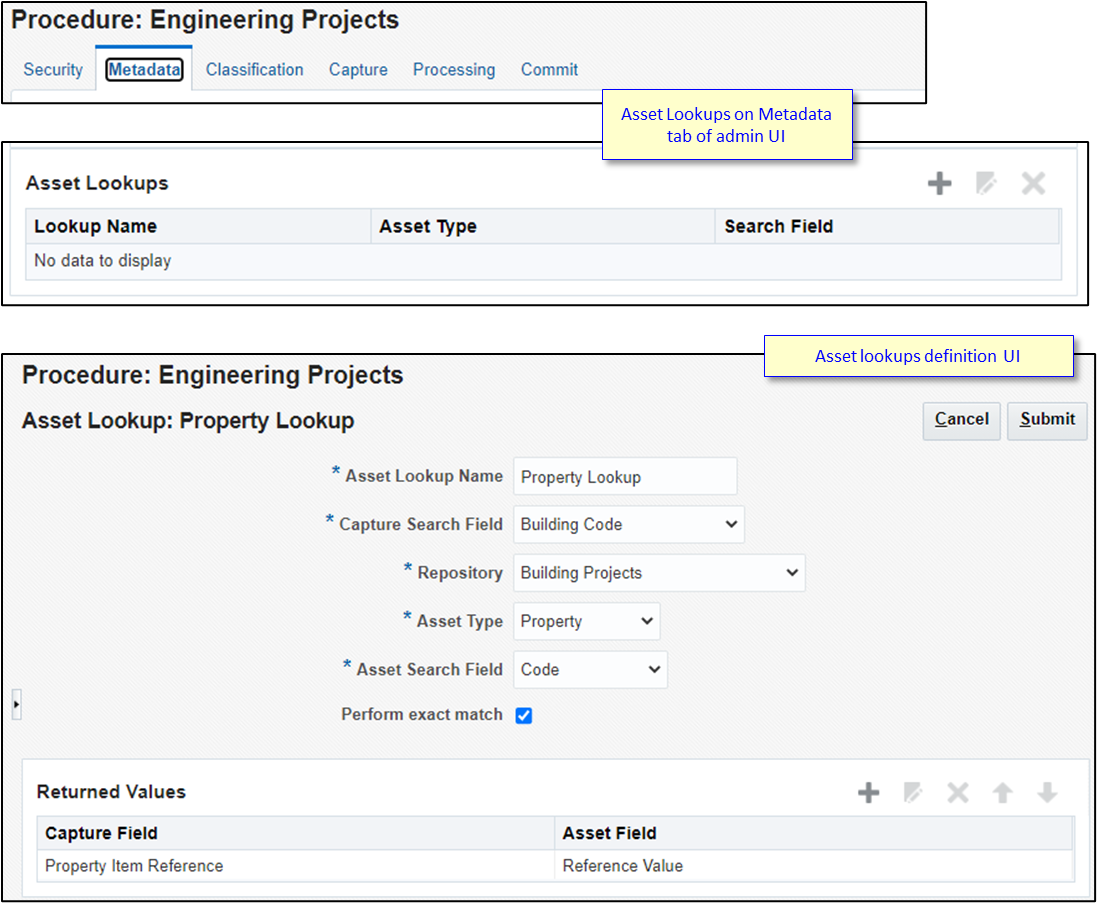Screen dimensions: 1097x903
Task: Open the Classification tab
Action: (254, 69)
